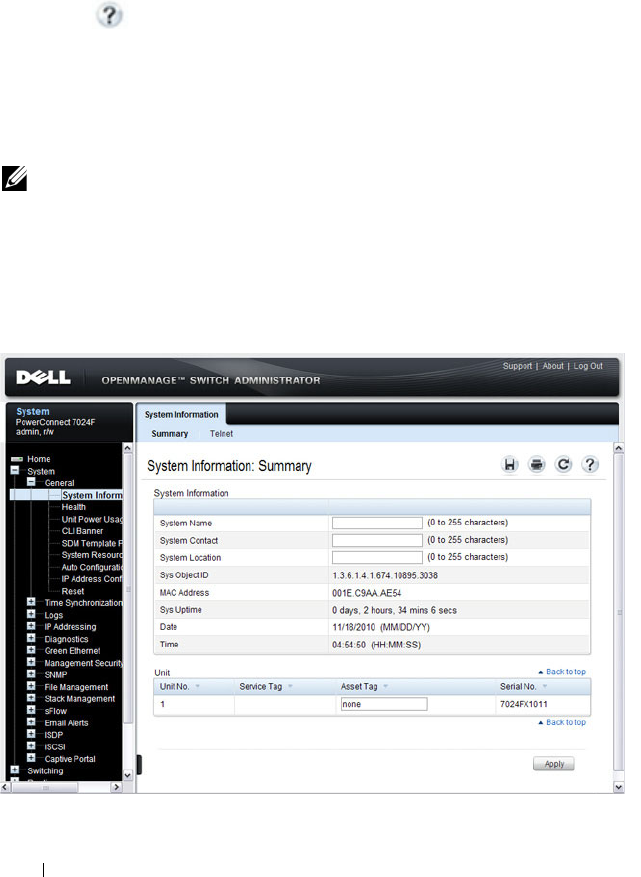Select Auto Configuration tree item
Viewport: 641px width, 877px height.
pos(92,567)
